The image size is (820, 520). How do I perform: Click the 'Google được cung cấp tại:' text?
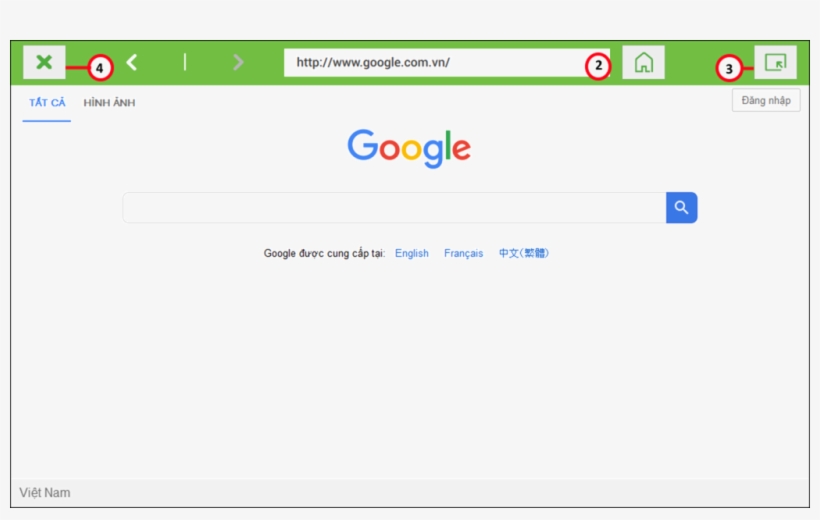324,253
